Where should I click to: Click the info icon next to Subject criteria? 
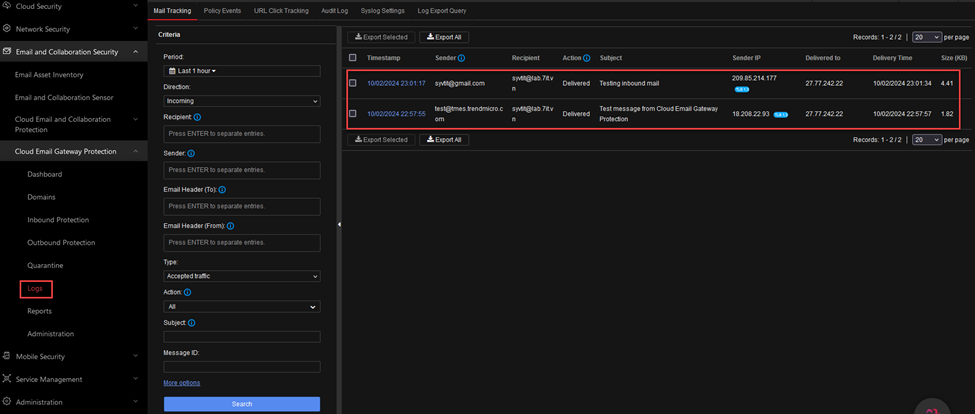coord(192,323)
